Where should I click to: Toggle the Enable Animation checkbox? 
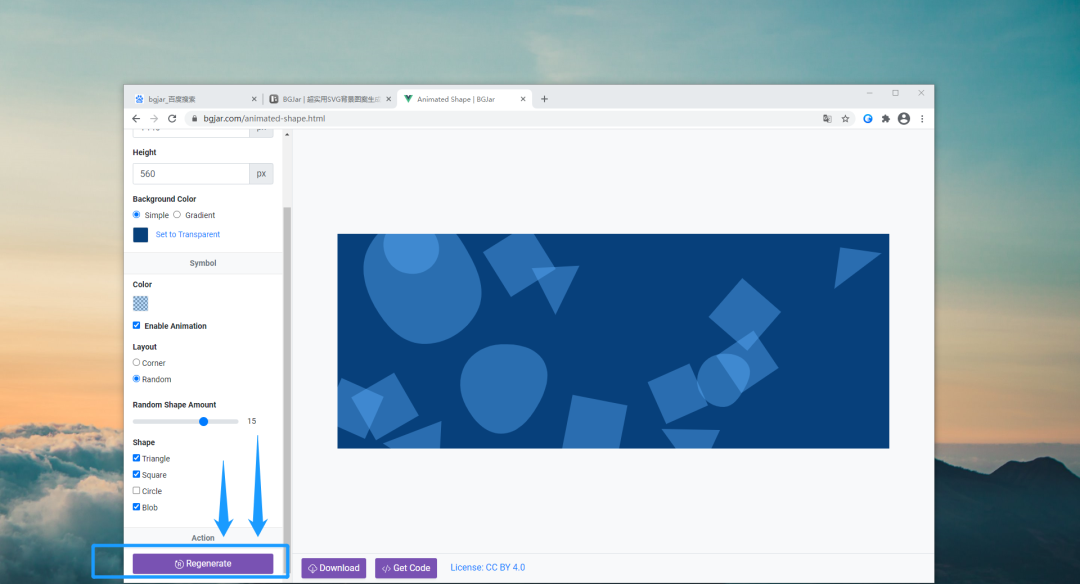[x=137, y=326]
